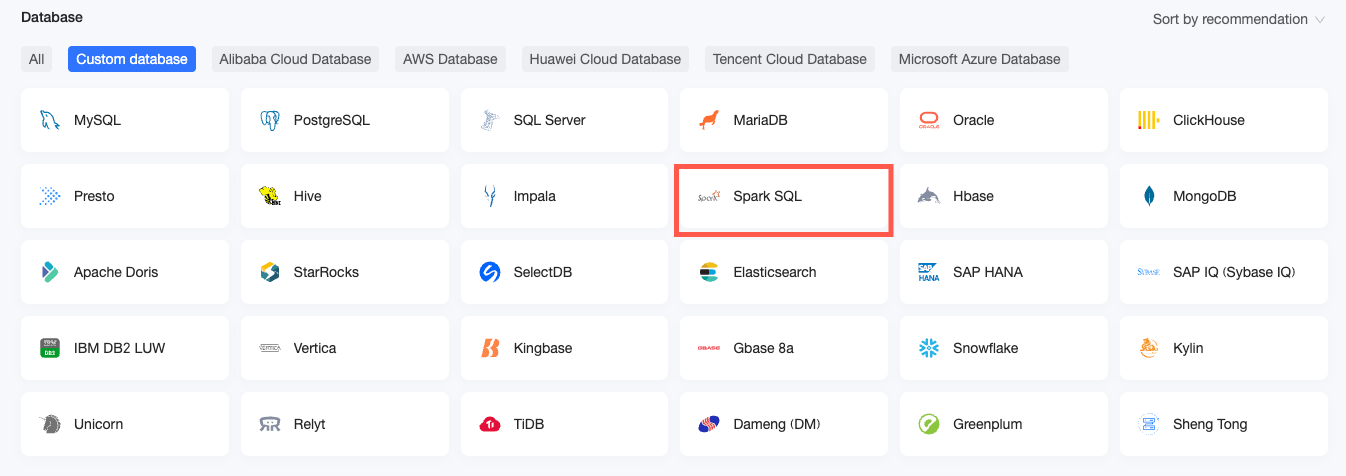The height and width of the screenshot is (476, 1346).
Task: Choose the Hive bee icon
Action: pyautogui.click(x=269, y=196)
